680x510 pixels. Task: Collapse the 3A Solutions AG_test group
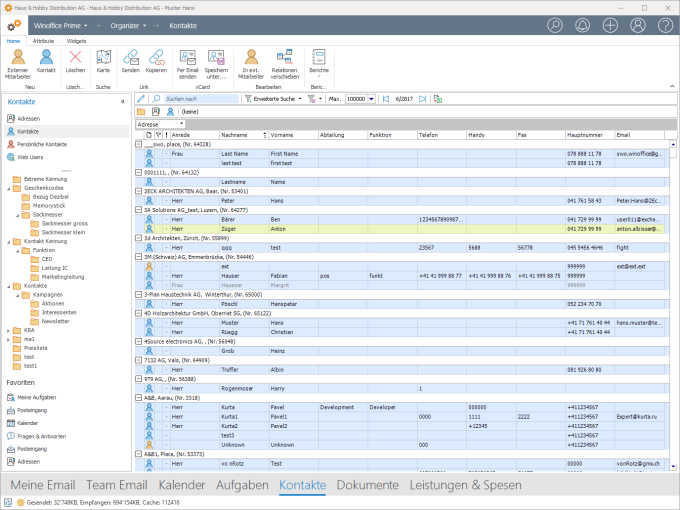click(139, 210)
